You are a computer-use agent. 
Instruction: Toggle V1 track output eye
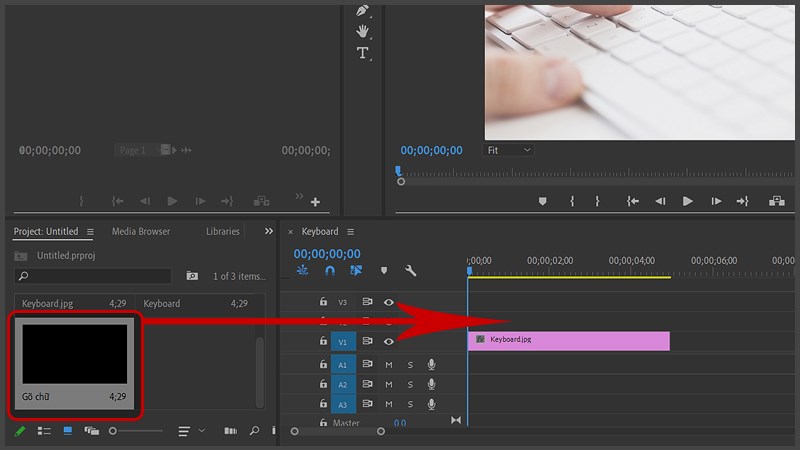(x=389, y=342)
